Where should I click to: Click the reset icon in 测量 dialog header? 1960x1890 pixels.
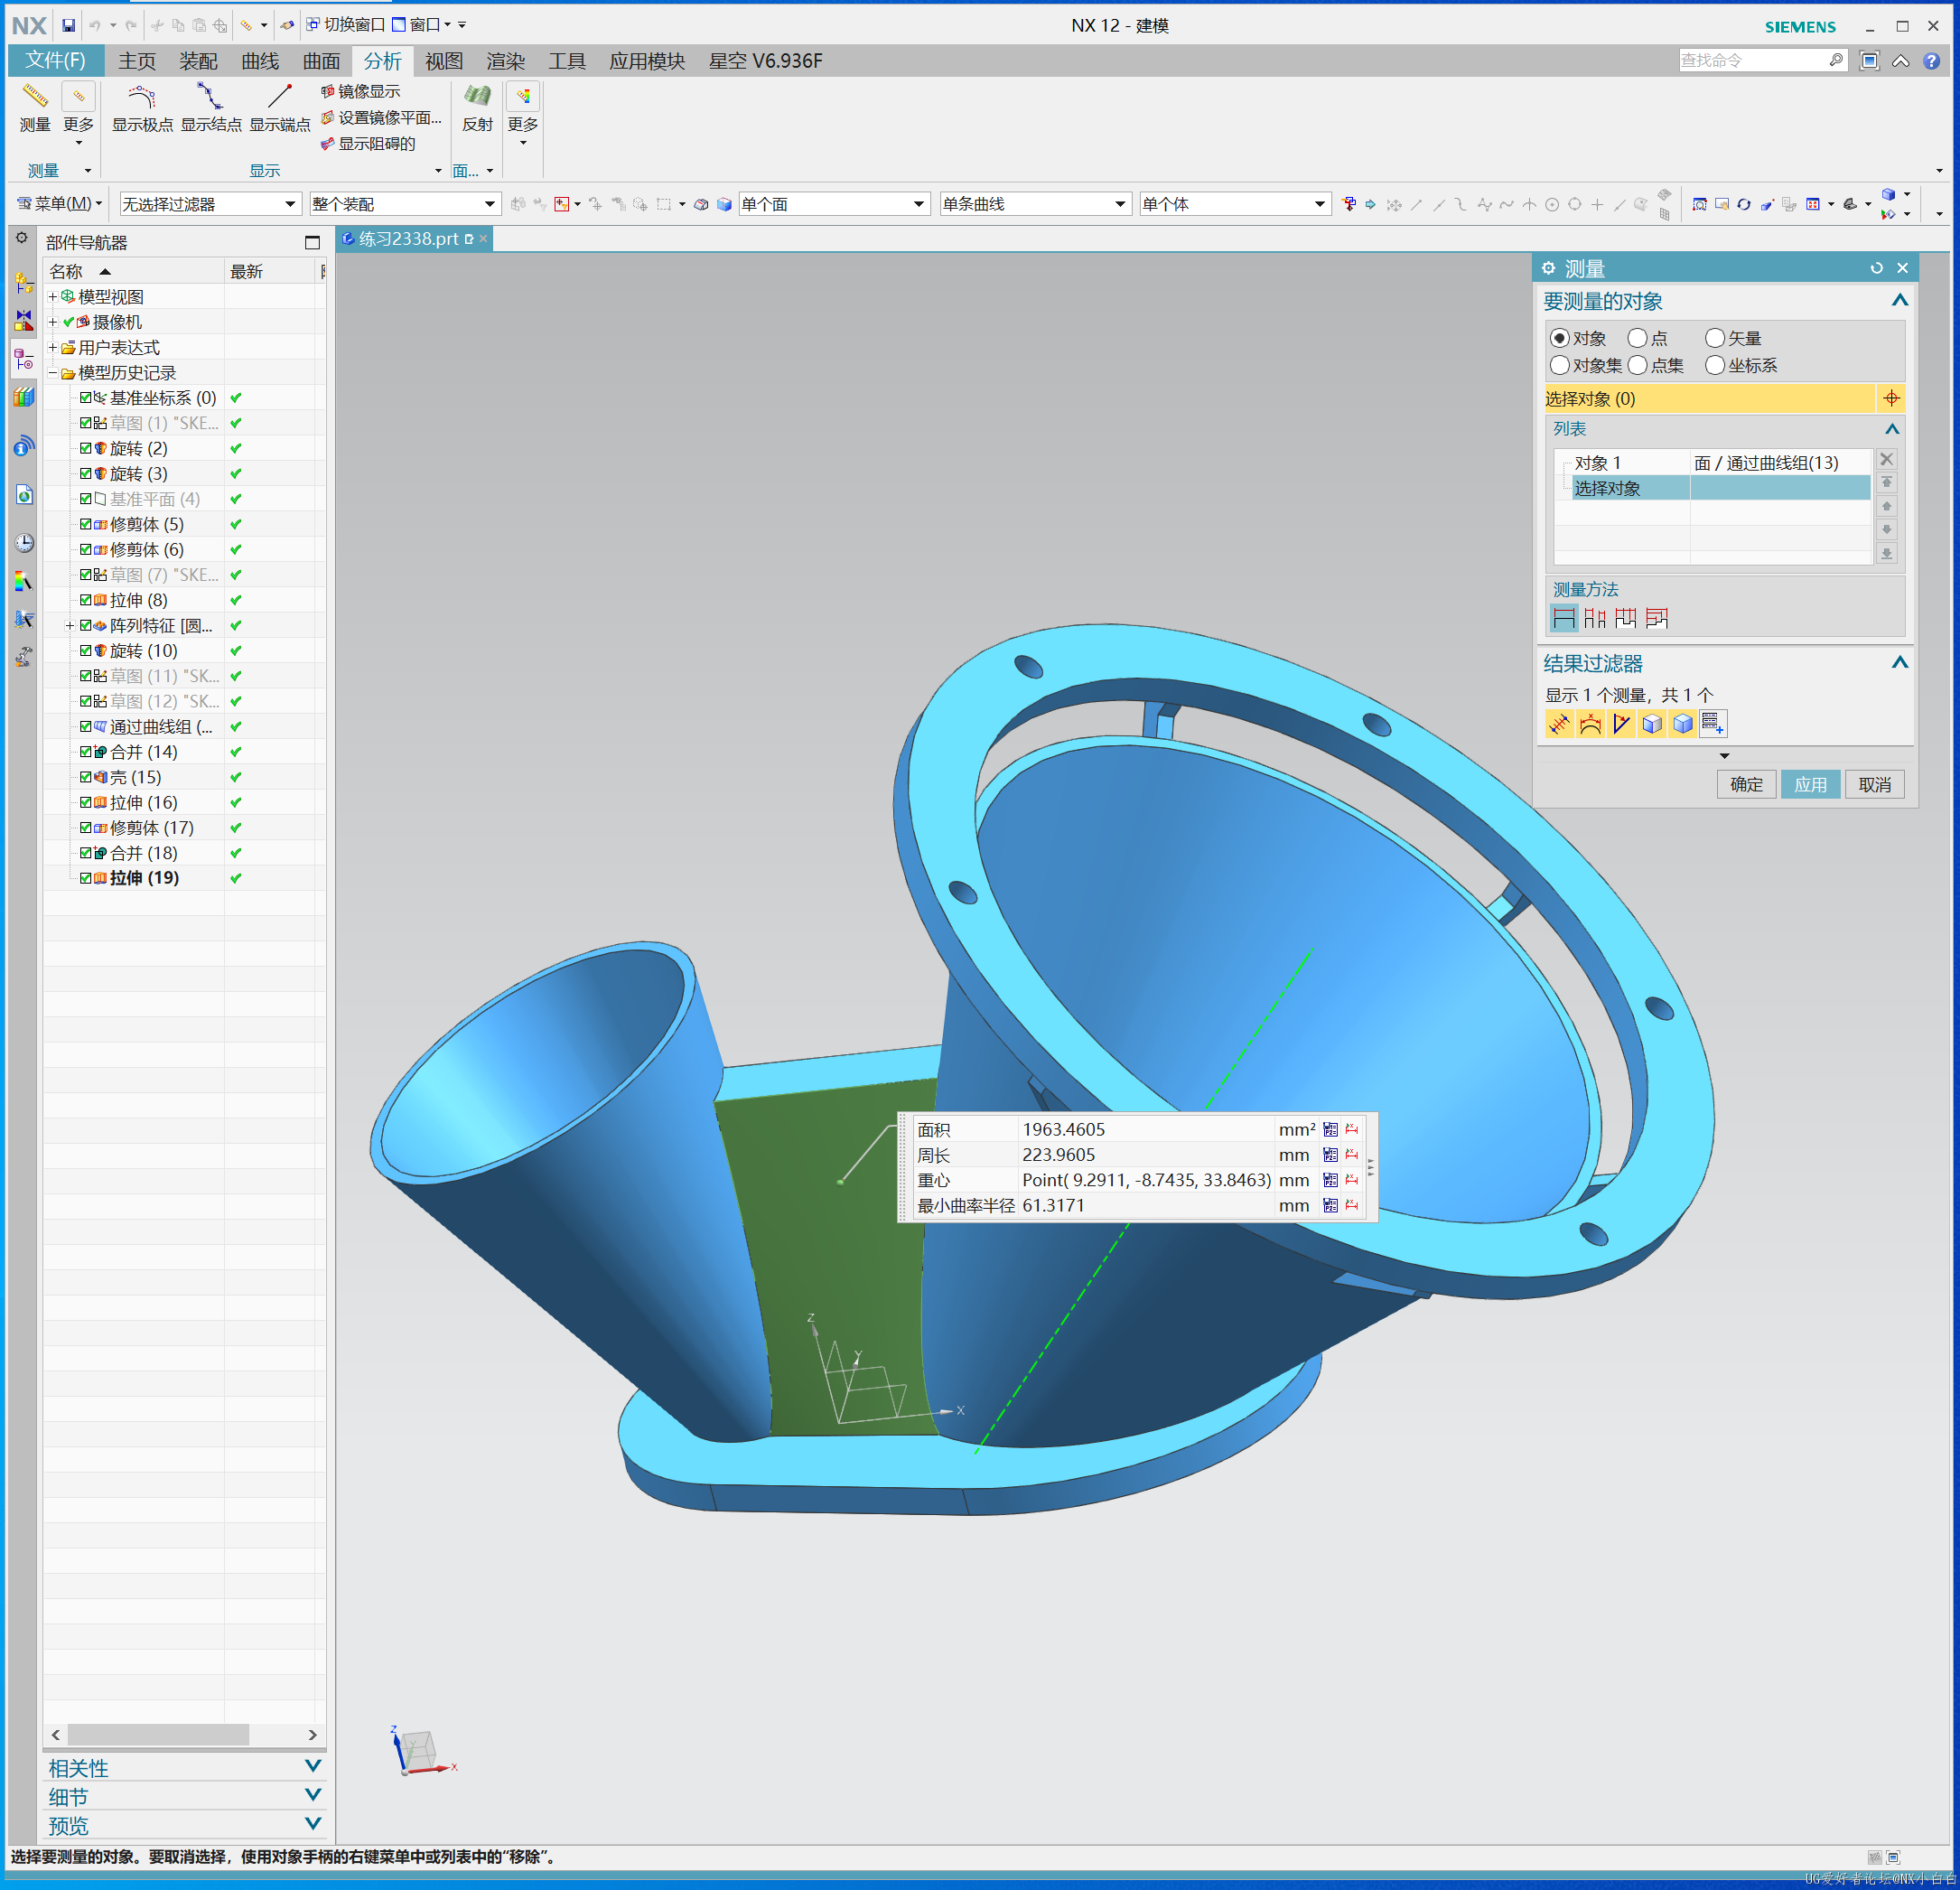[x=1876, y=268]
